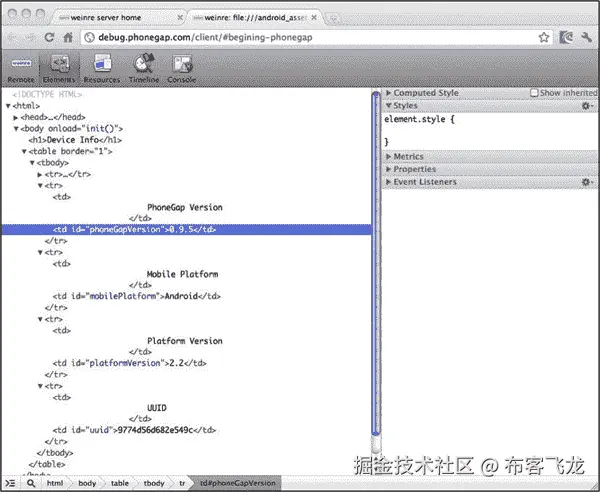Screen dimensions: 600x492
Task: Close the weinre android_asset tab
Action: click(314, 18)
